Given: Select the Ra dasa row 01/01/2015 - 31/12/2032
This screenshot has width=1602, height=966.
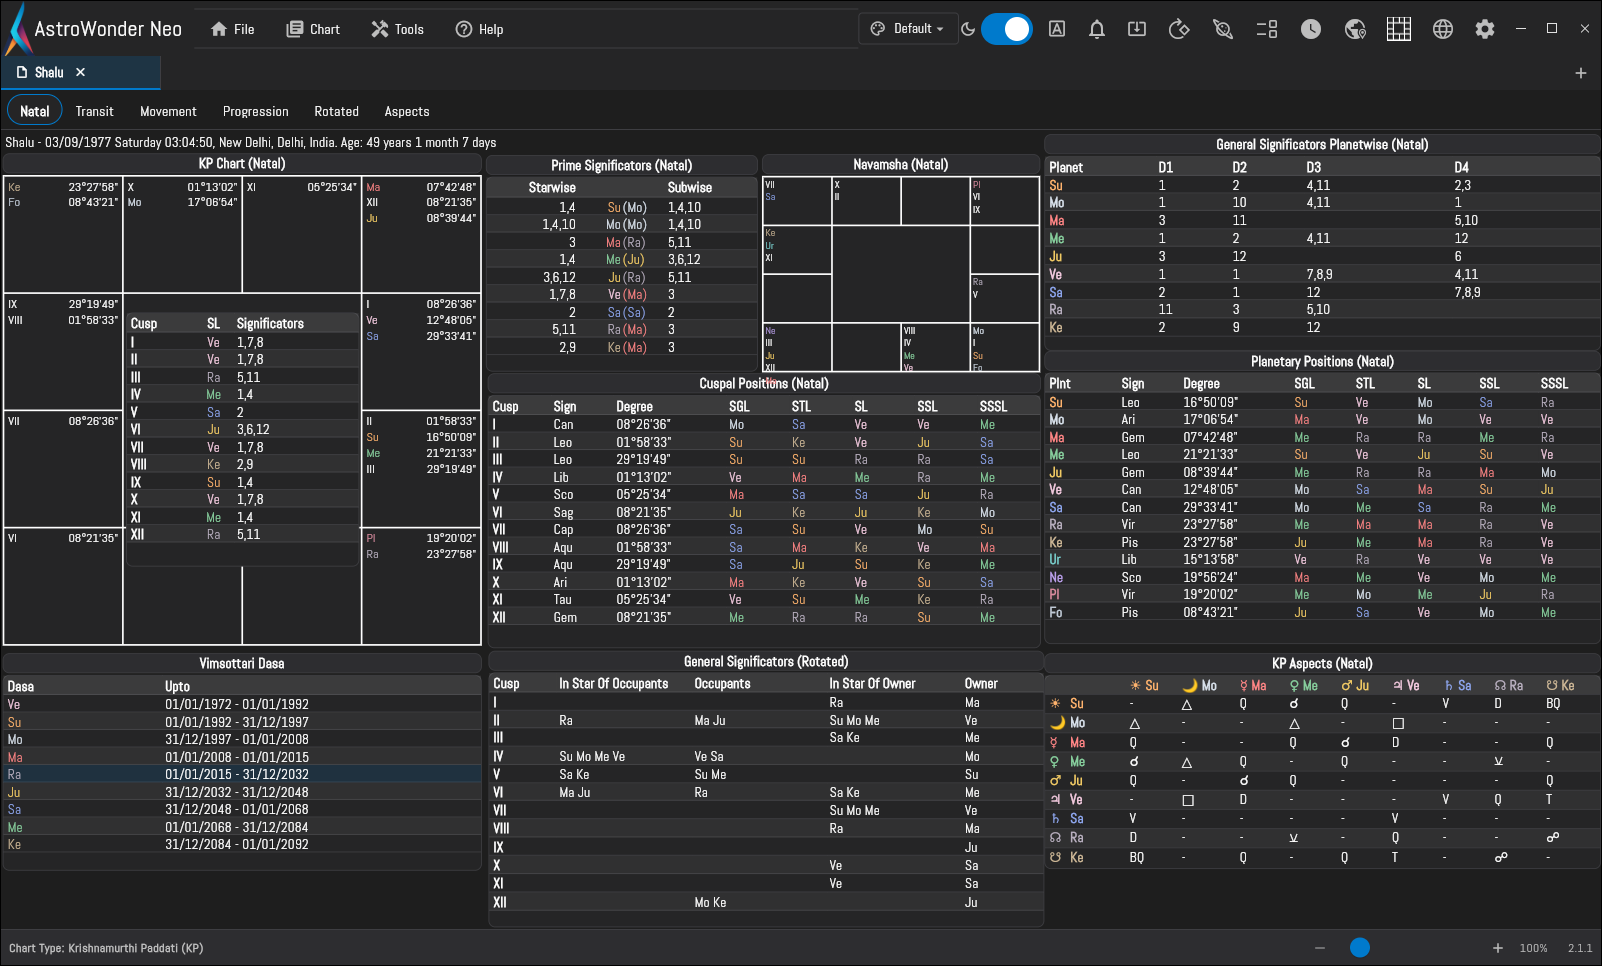Looking at the screenshot, I should tap(242, 774).
